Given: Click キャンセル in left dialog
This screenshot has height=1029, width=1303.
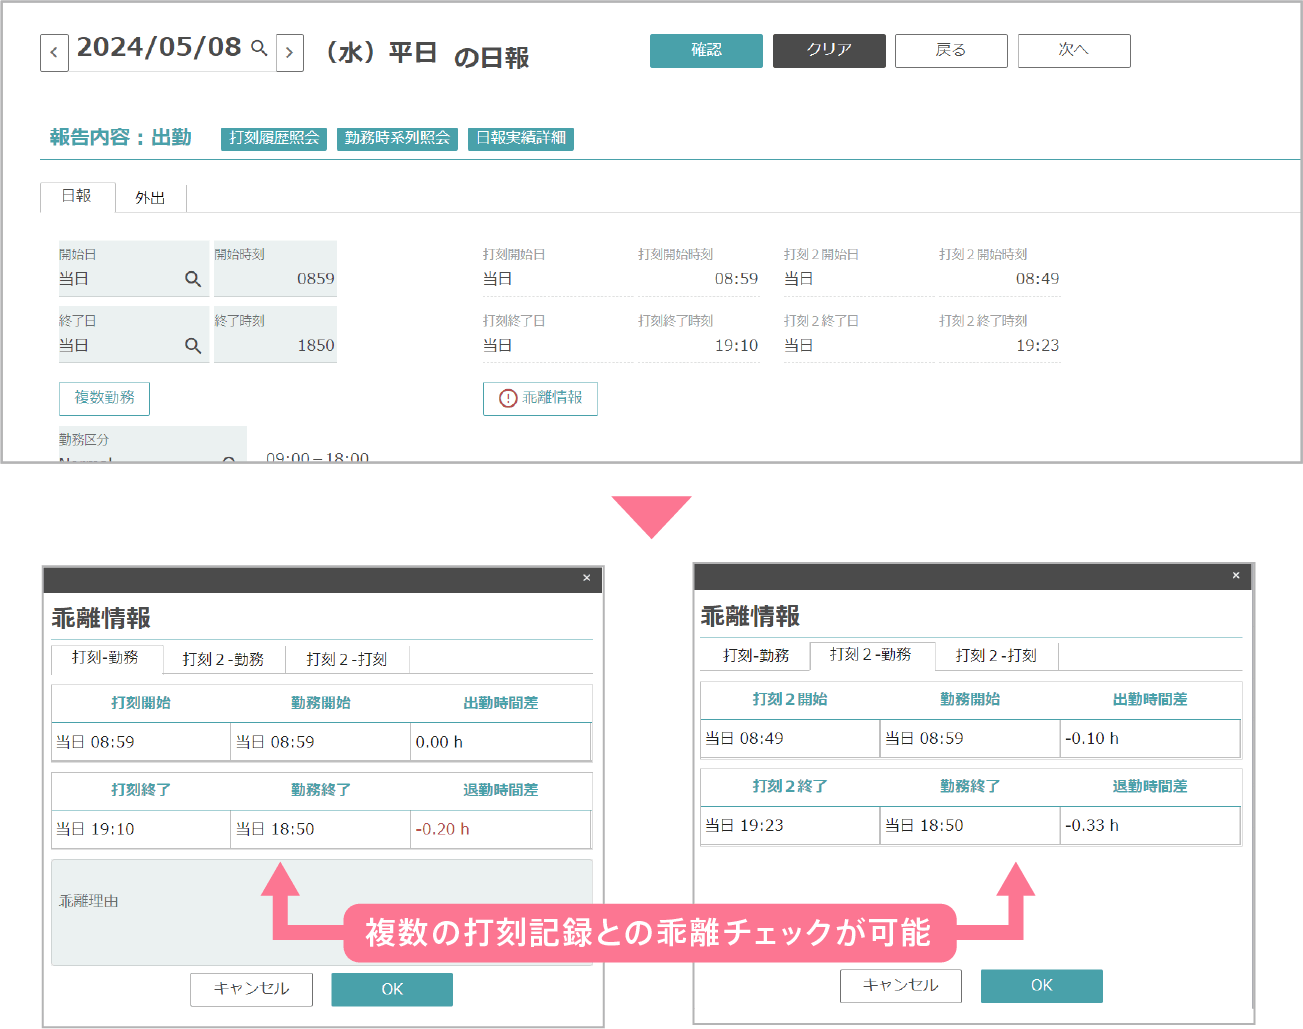Looking at the screenshot, I should [x=251, y=989].
